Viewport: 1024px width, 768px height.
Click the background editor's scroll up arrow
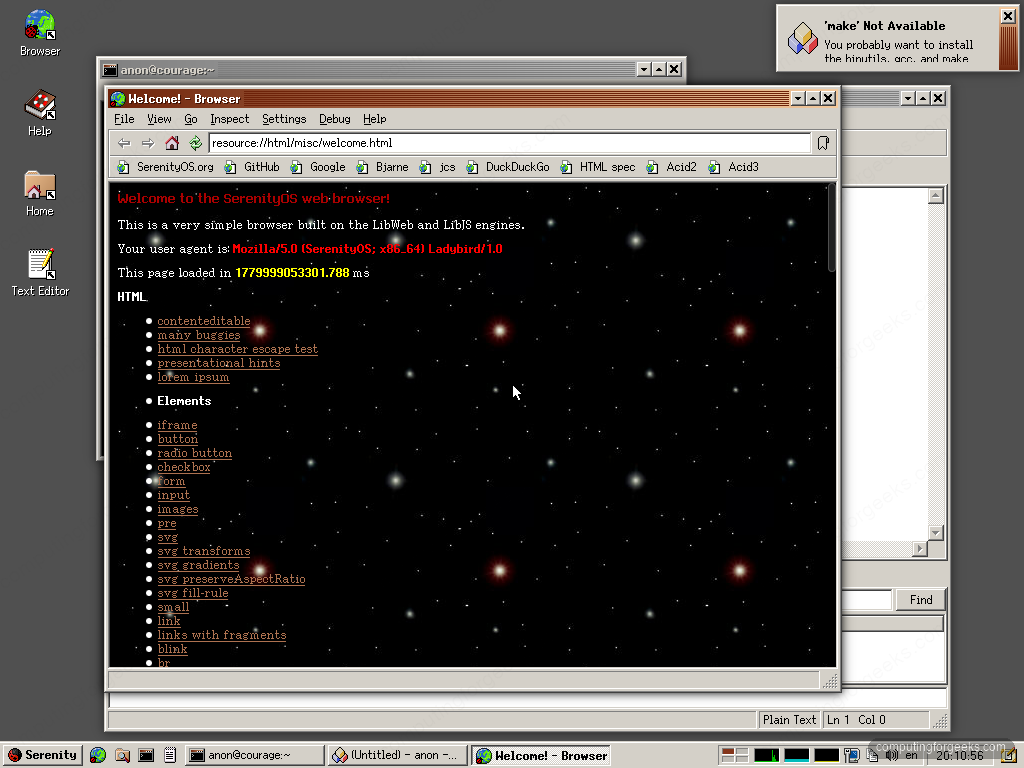(936, 196)
